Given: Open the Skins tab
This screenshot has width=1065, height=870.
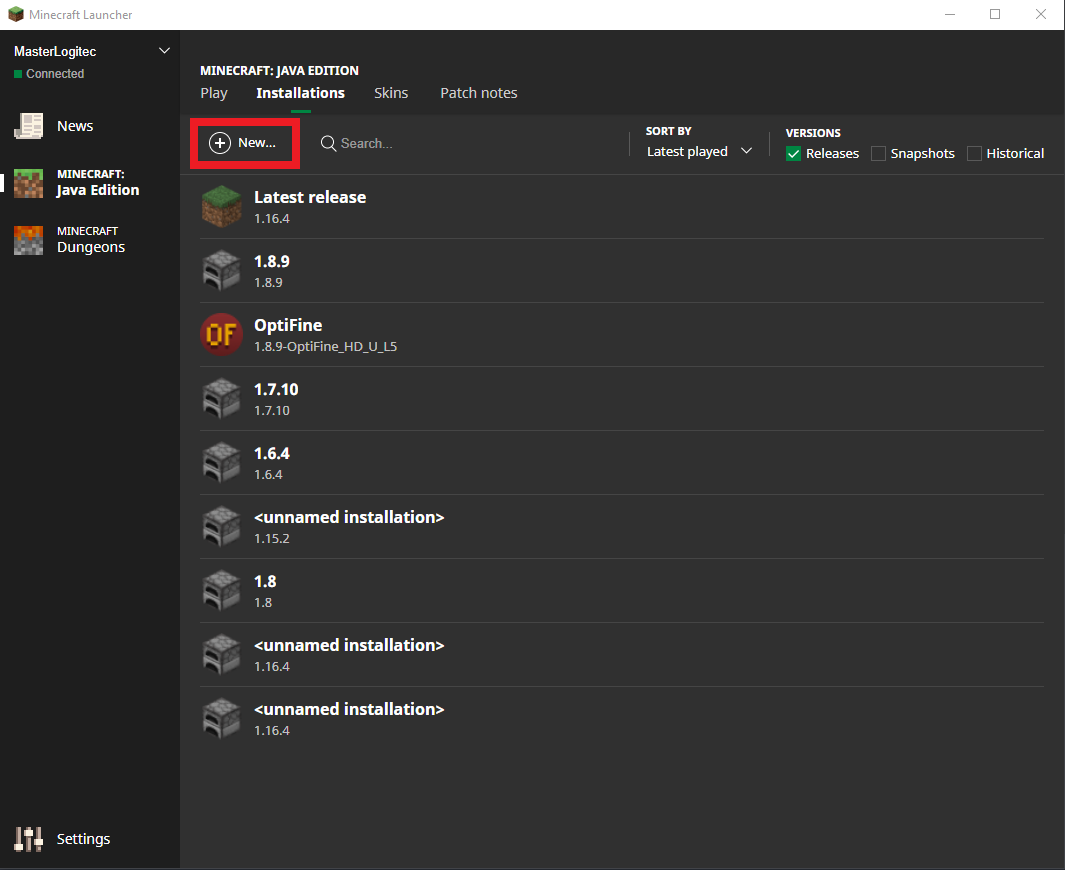Looking at the screenshot, I should coord(391,93).
